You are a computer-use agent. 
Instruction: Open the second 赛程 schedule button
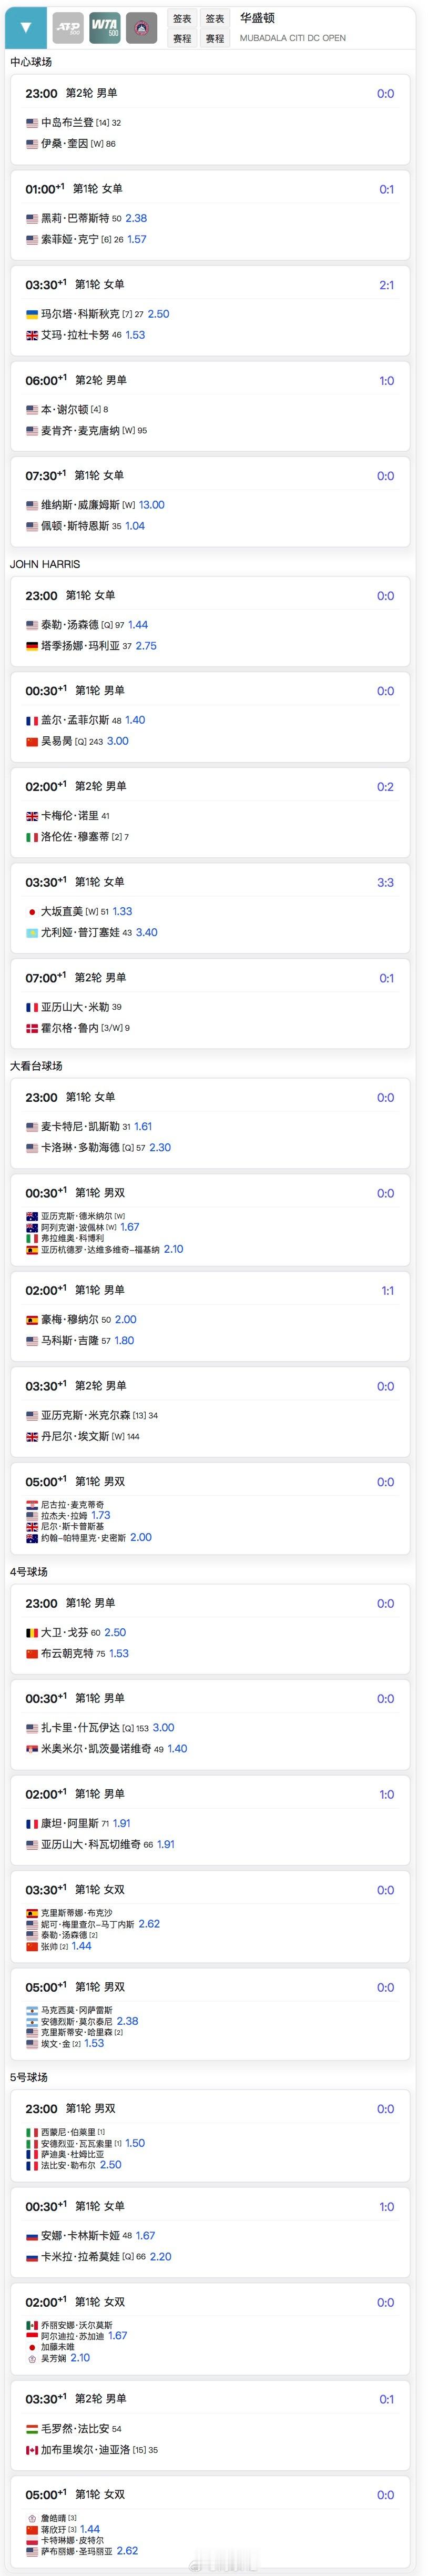pos(215,38)
